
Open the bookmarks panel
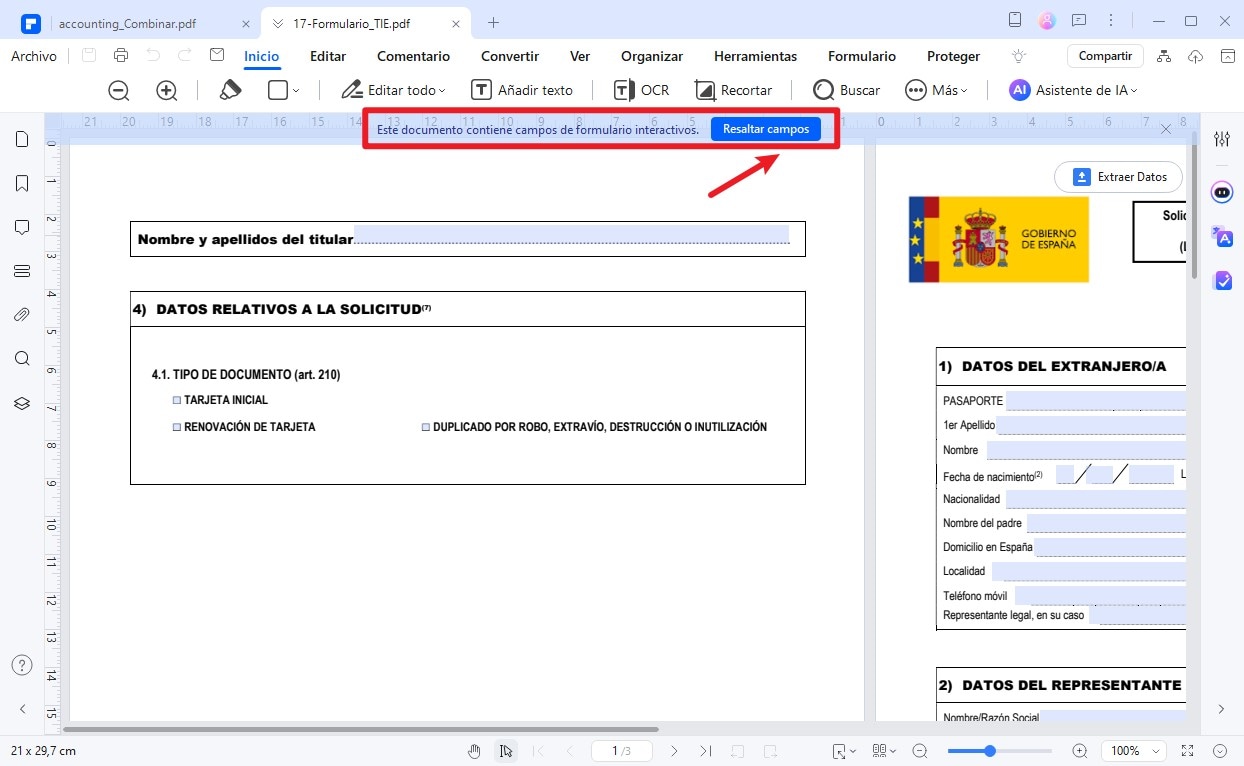coord(22,183)
